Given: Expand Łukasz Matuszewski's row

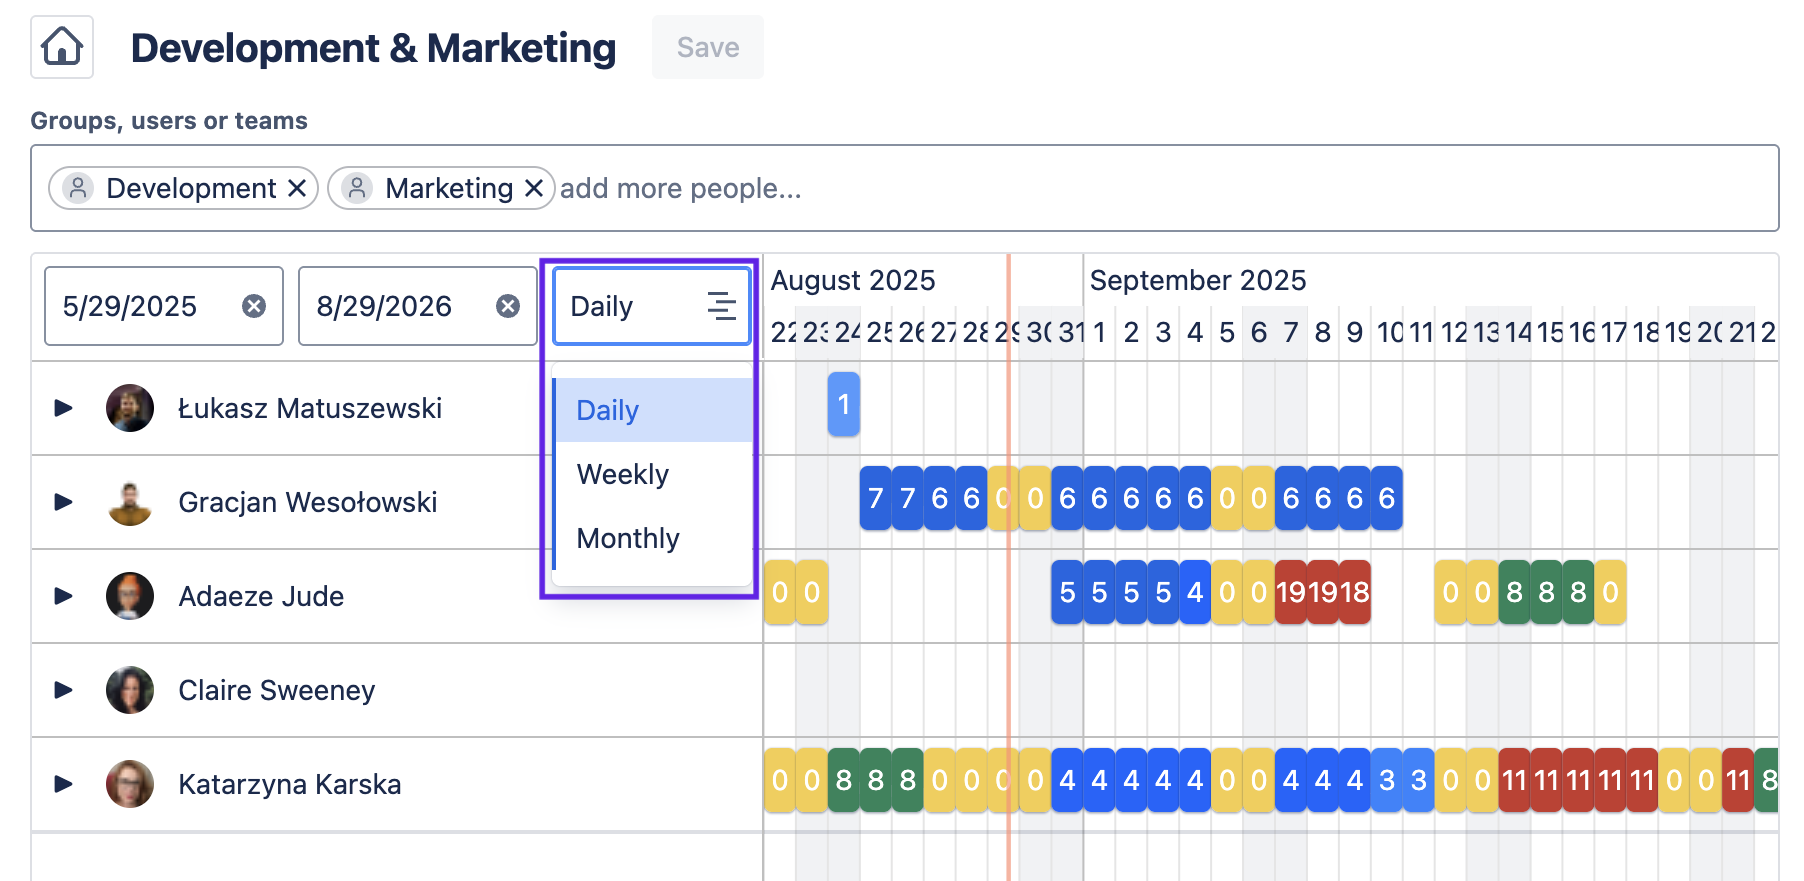Looking at the screenshot, I should point(64,408).
